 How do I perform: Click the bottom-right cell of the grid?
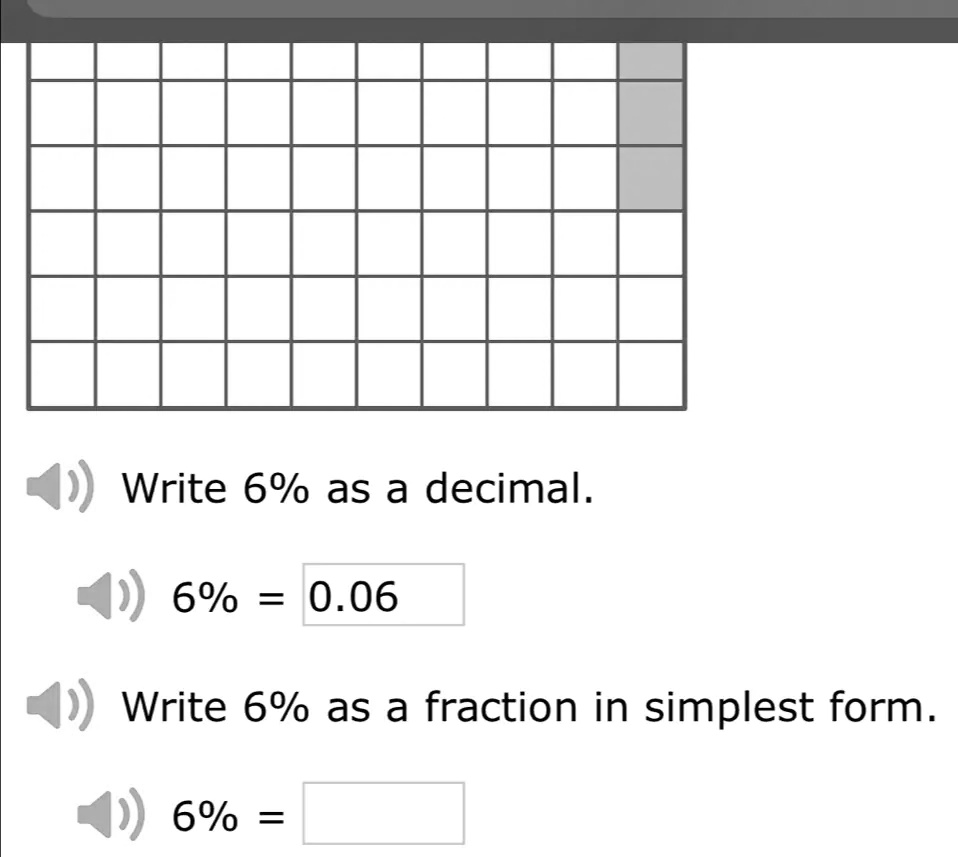click(651, 374)
